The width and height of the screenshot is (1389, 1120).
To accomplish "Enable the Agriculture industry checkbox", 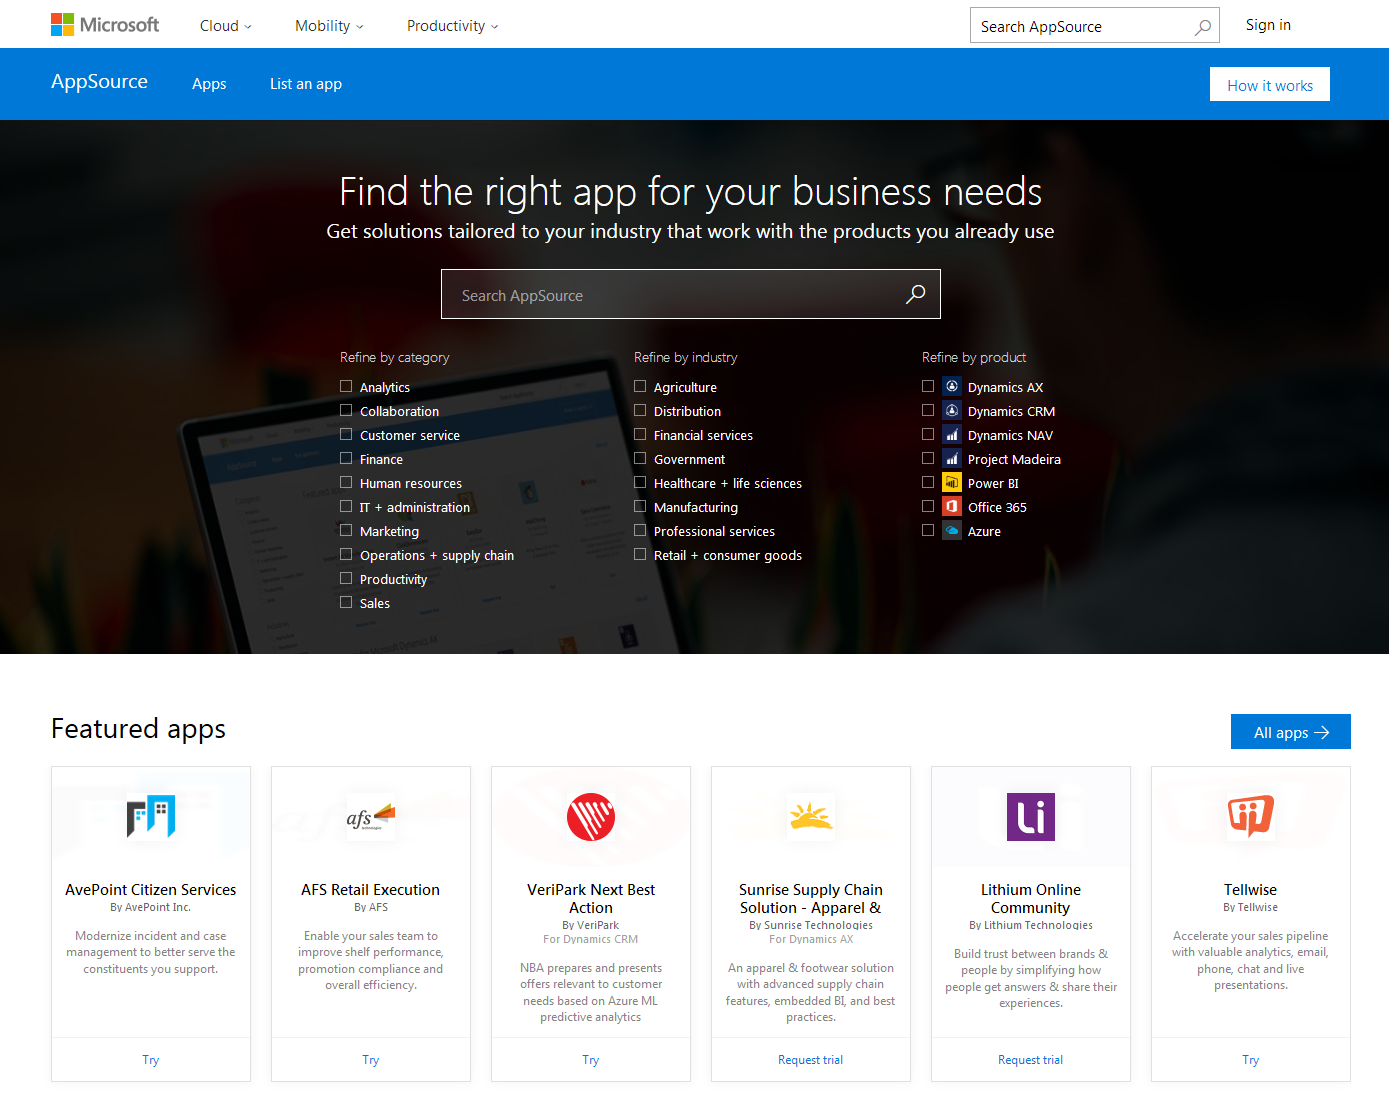I will click(x=640, y=386).
